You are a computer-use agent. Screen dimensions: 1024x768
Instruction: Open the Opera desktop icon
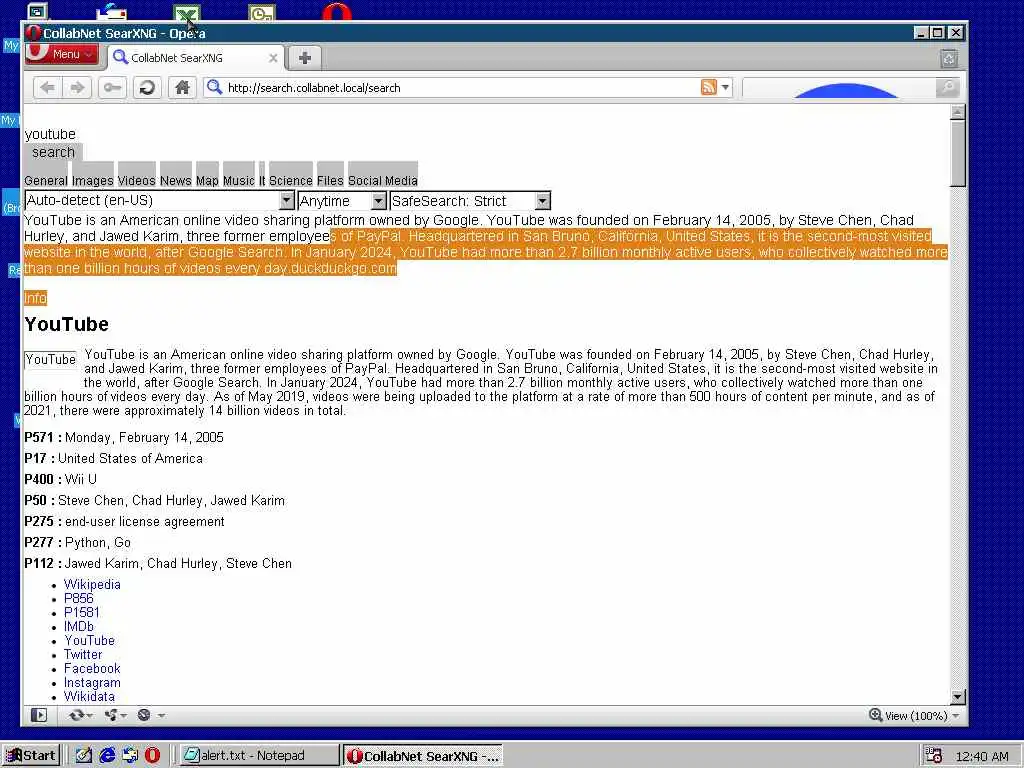point(337,12)
